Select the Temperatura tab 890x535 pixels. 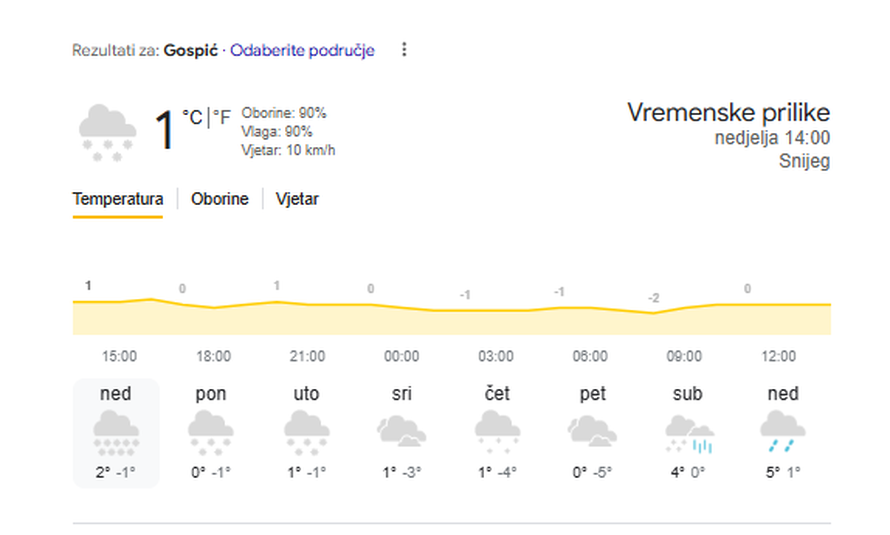click(x=118, y=199)
